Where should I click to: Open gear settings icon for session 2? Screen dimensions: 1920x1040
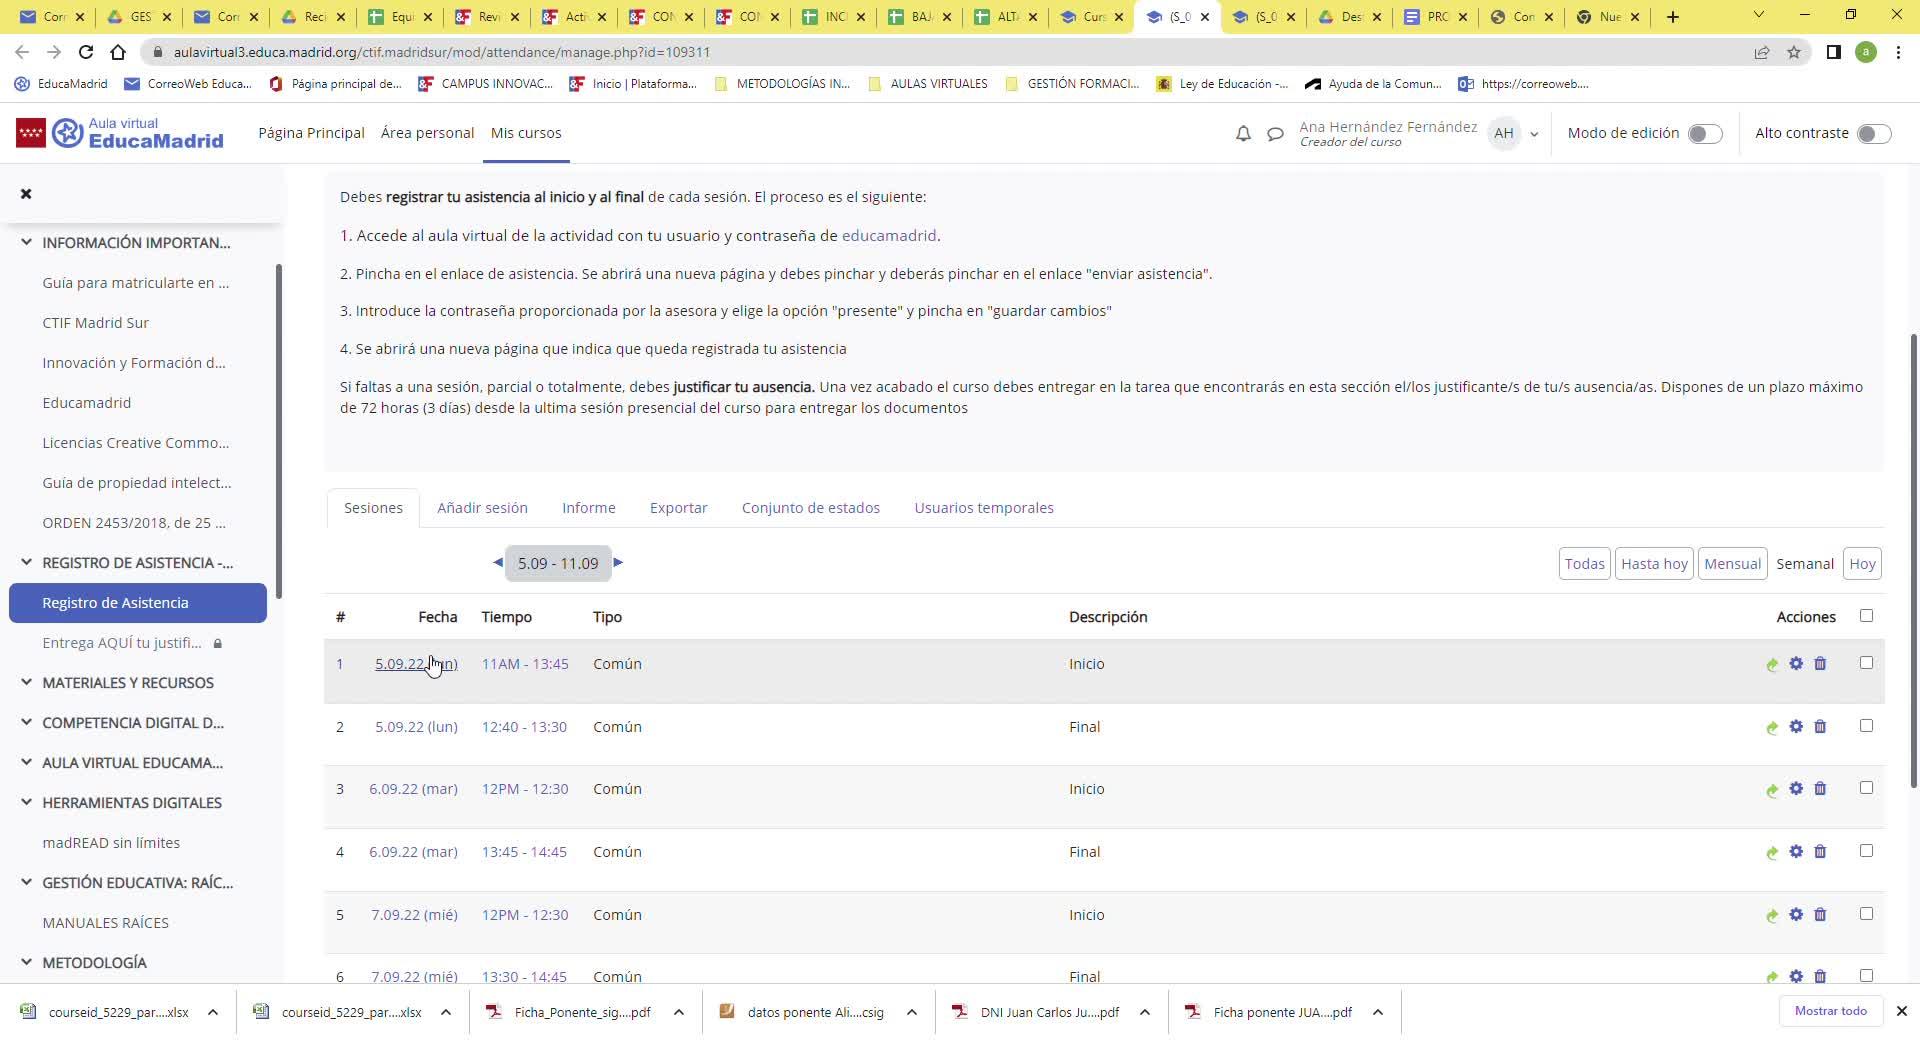tap(1796, 727)
